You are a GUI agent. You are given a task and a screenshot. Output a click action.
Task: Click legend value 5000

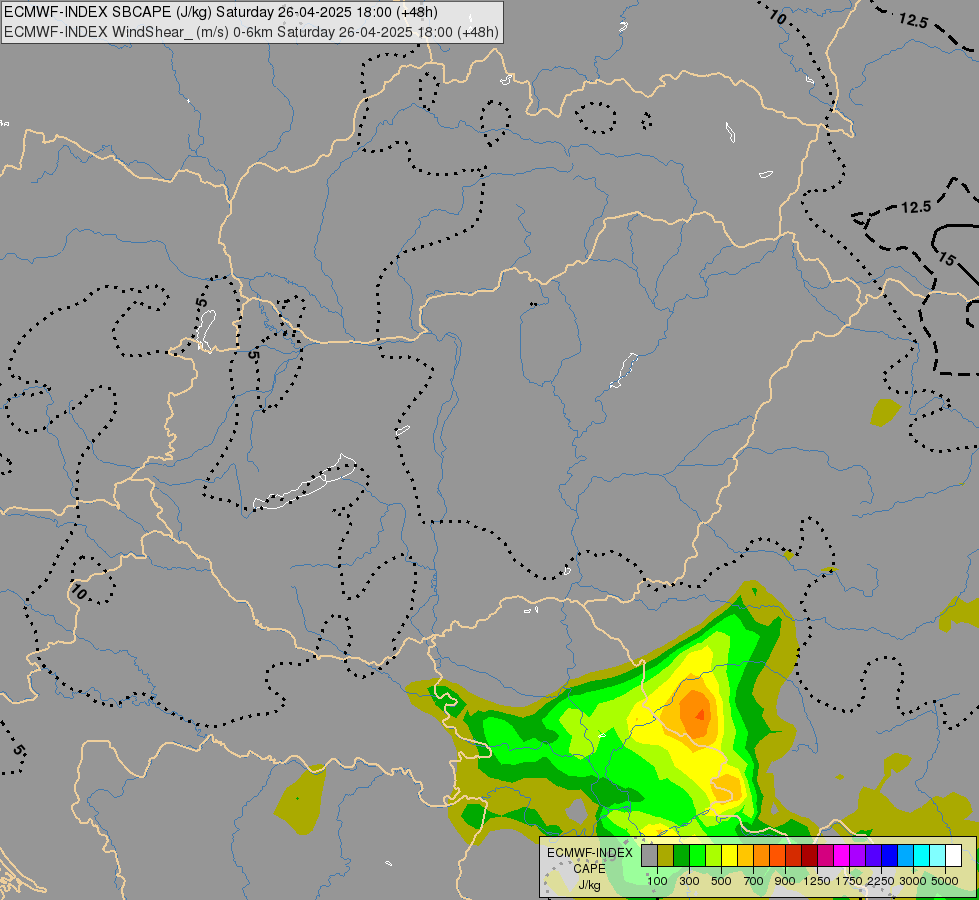pos(945,881)
